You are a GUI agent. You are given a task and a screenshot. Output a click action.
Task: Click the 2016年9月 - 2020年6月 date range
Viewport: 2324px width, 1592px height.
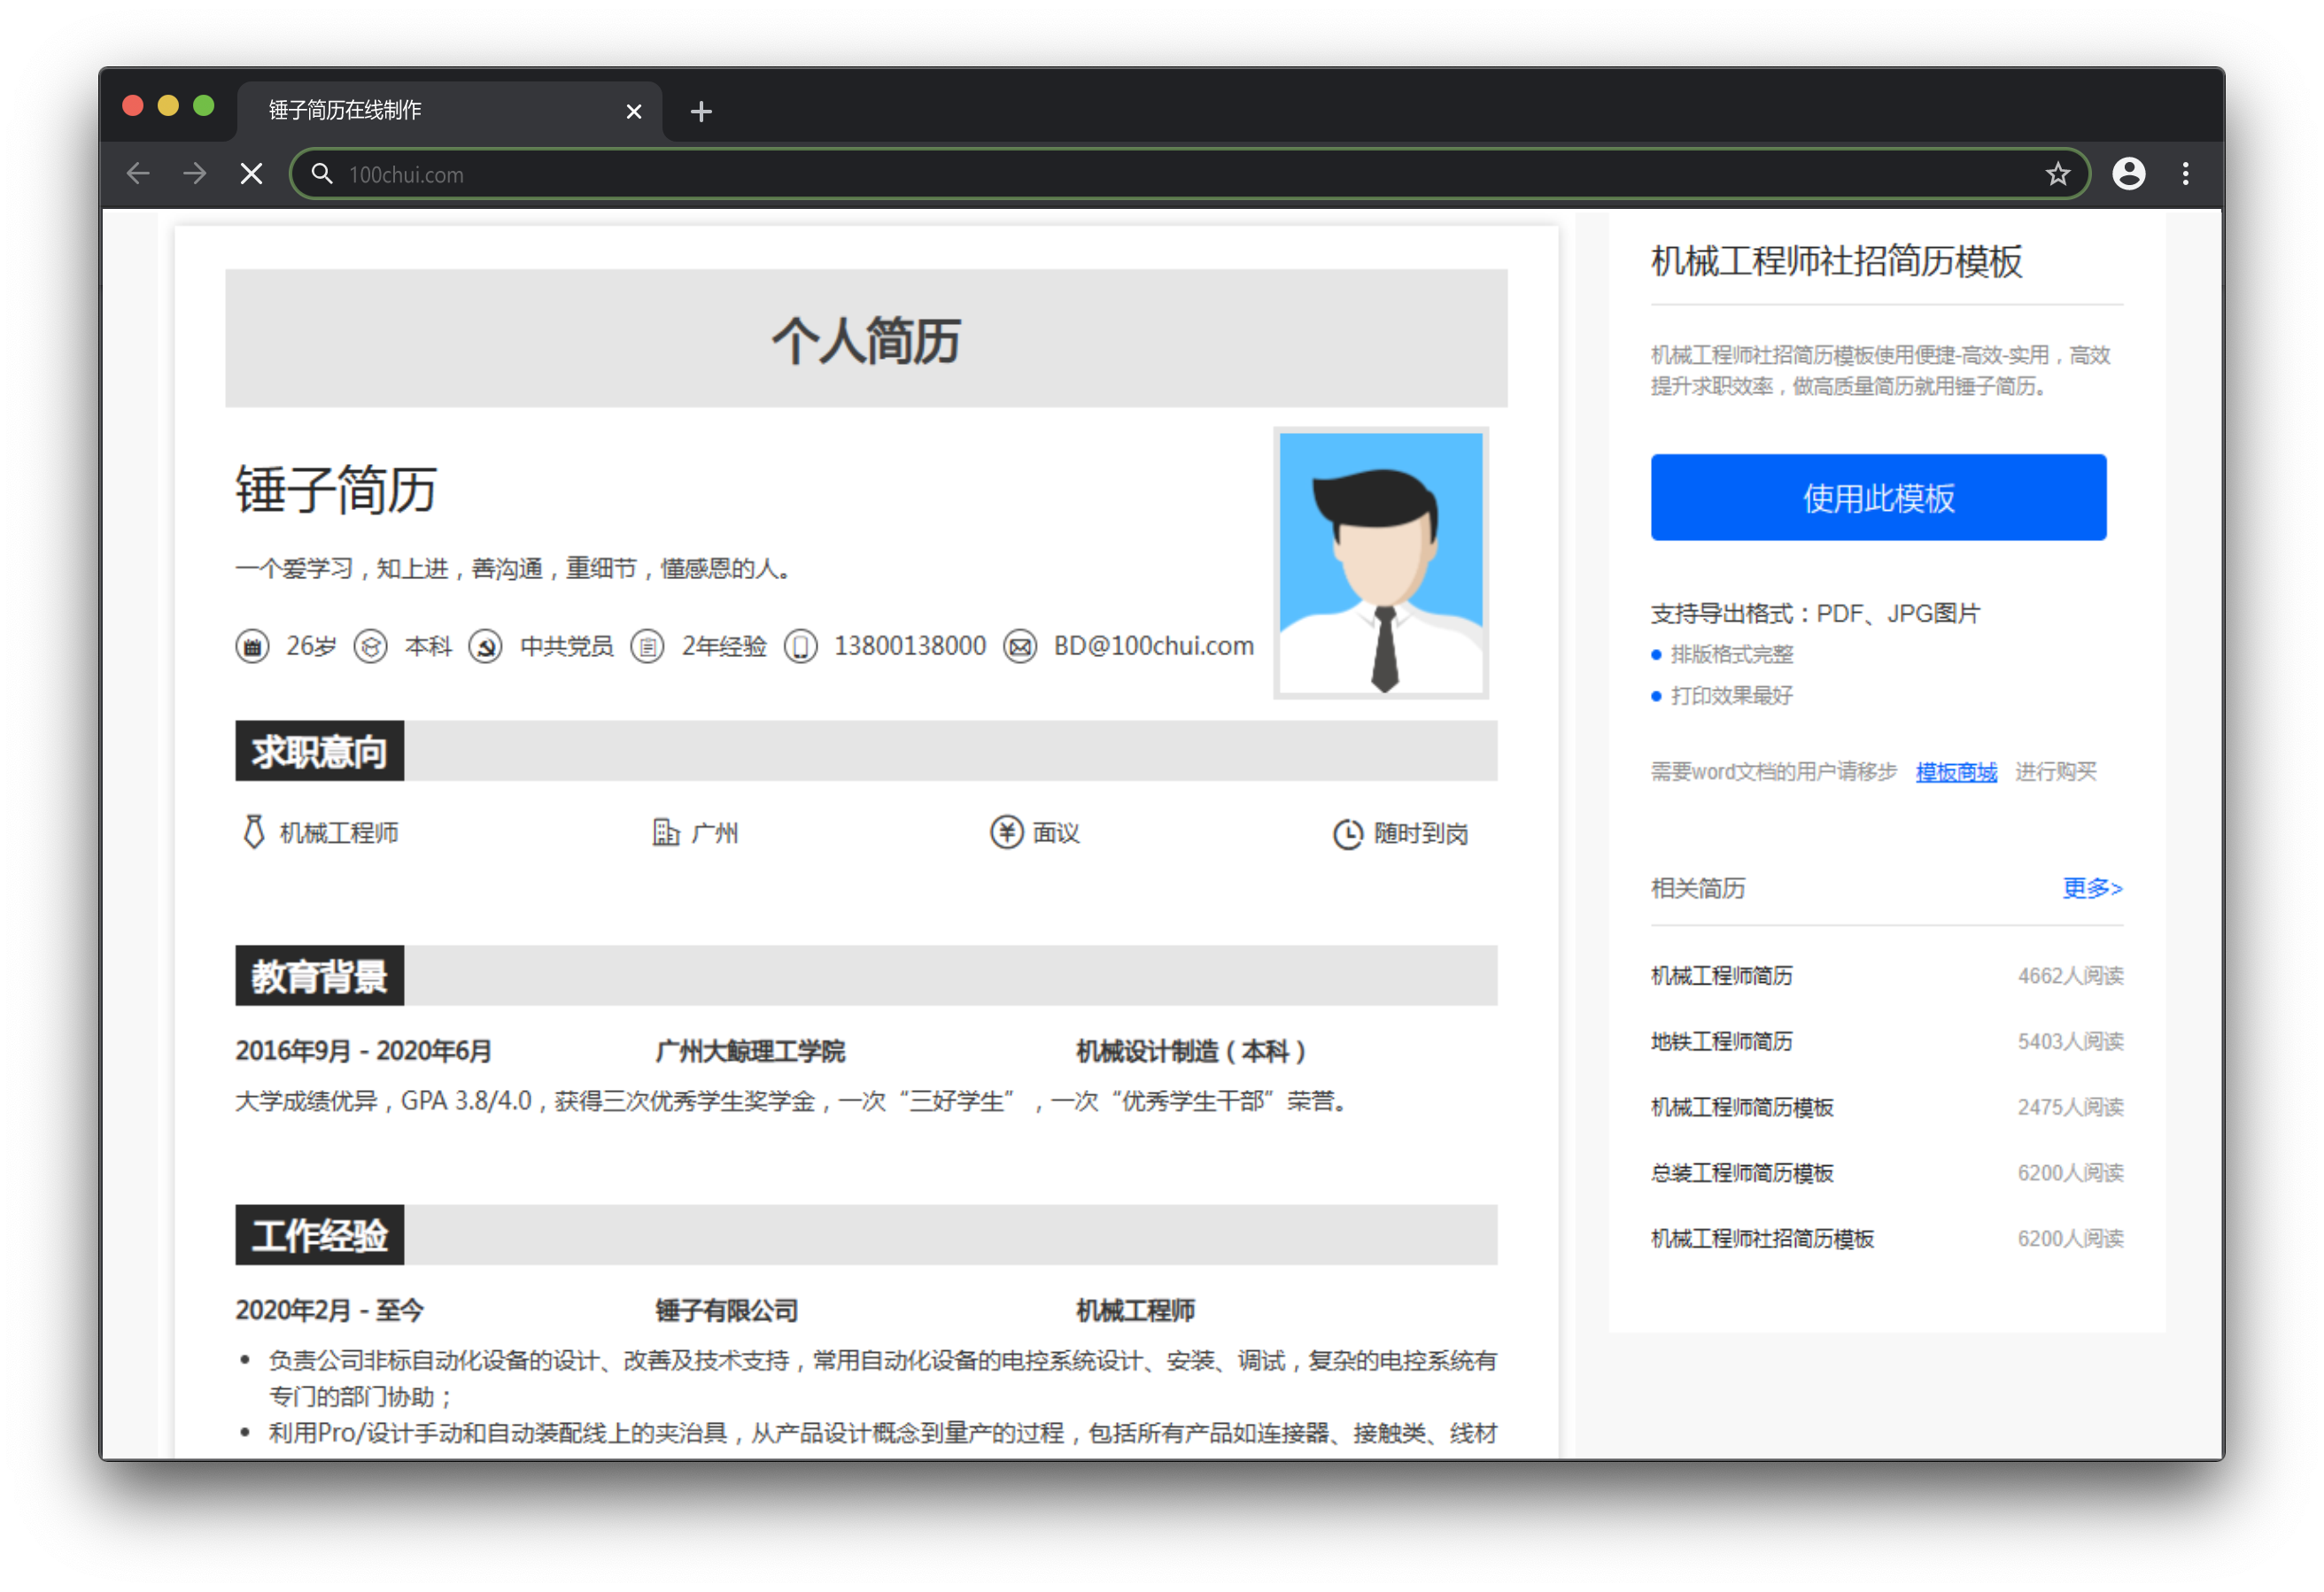[x=363, y=1051]
